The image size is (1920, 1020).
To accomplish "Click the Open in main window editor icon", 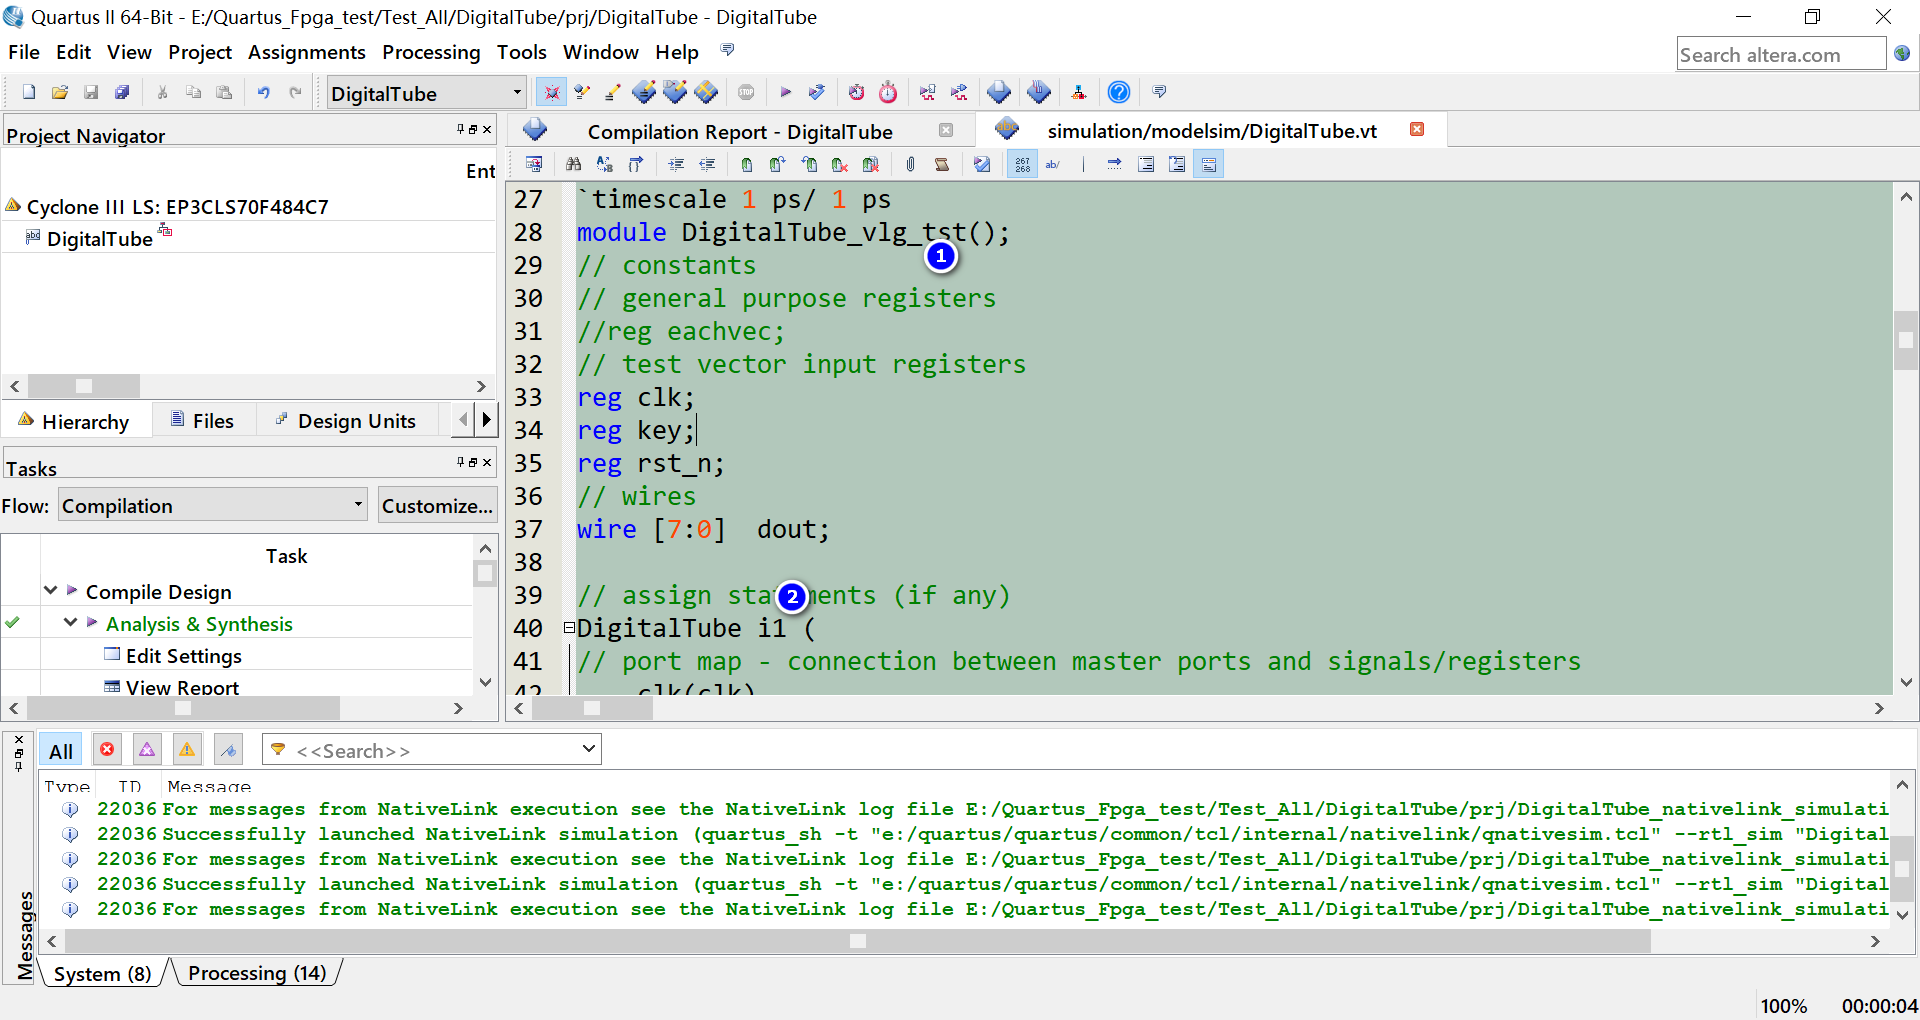I will 534,165.
